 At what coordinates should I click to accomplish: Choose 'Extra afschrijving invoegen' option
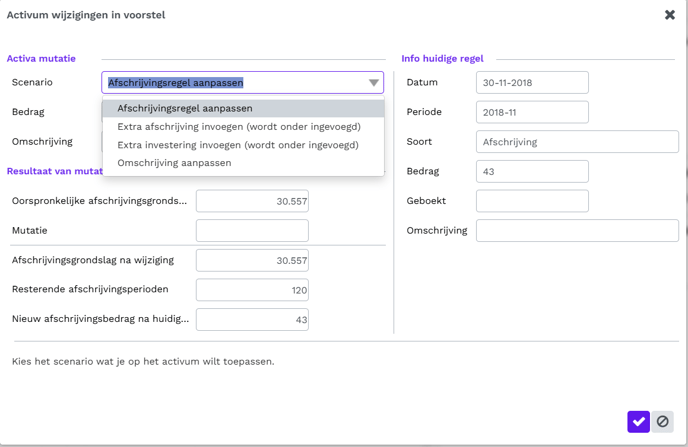(x=238, y=127)
